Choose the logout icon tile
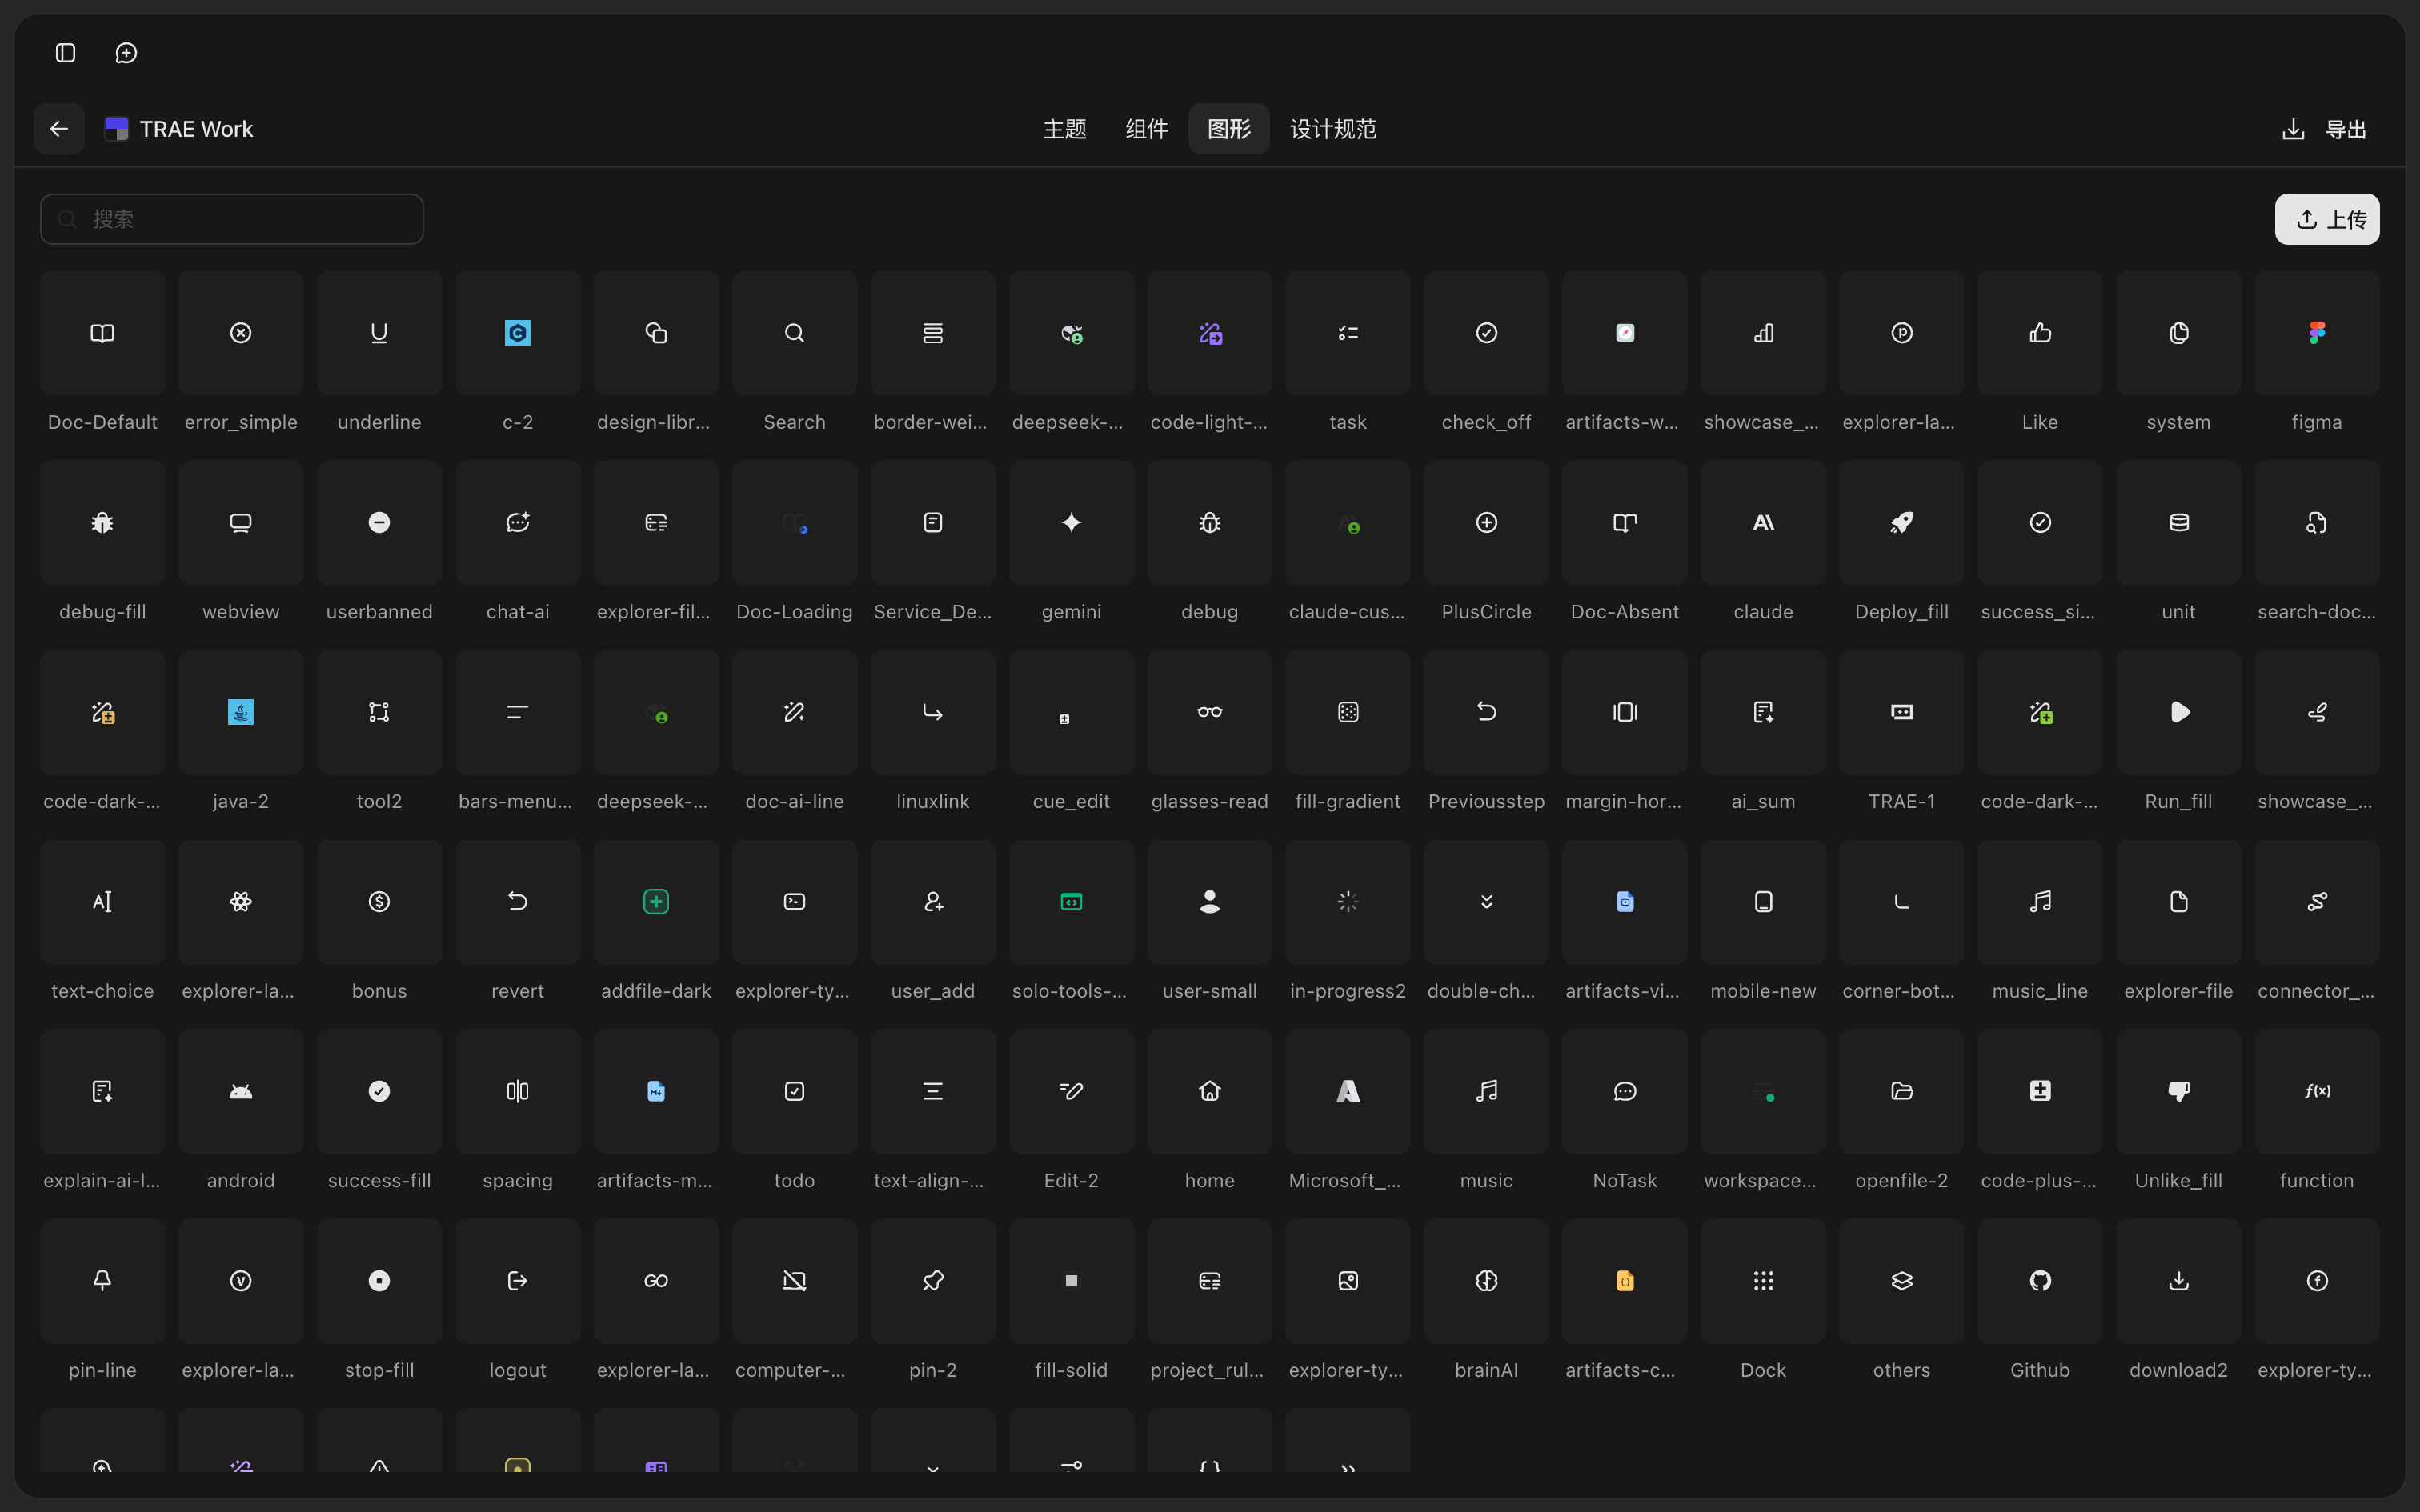Screen dimensions: 2420x1512 click(x=518, y=1281)
